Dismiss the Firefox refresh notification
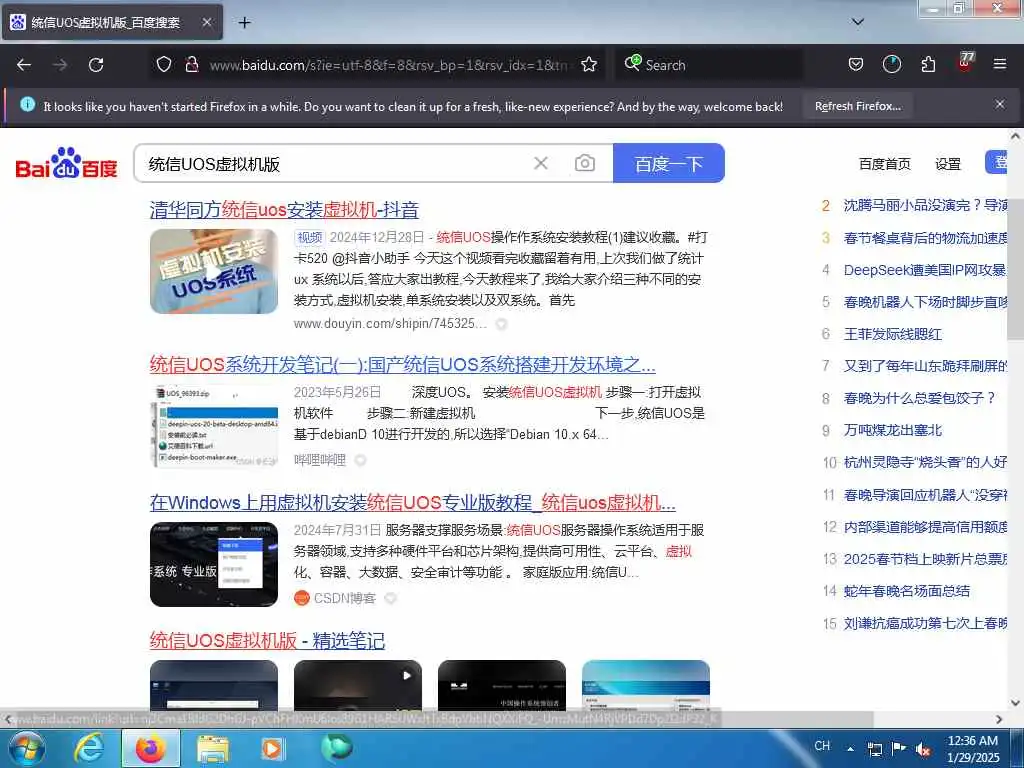The image size is (1024, 768). pos(1000,104)
